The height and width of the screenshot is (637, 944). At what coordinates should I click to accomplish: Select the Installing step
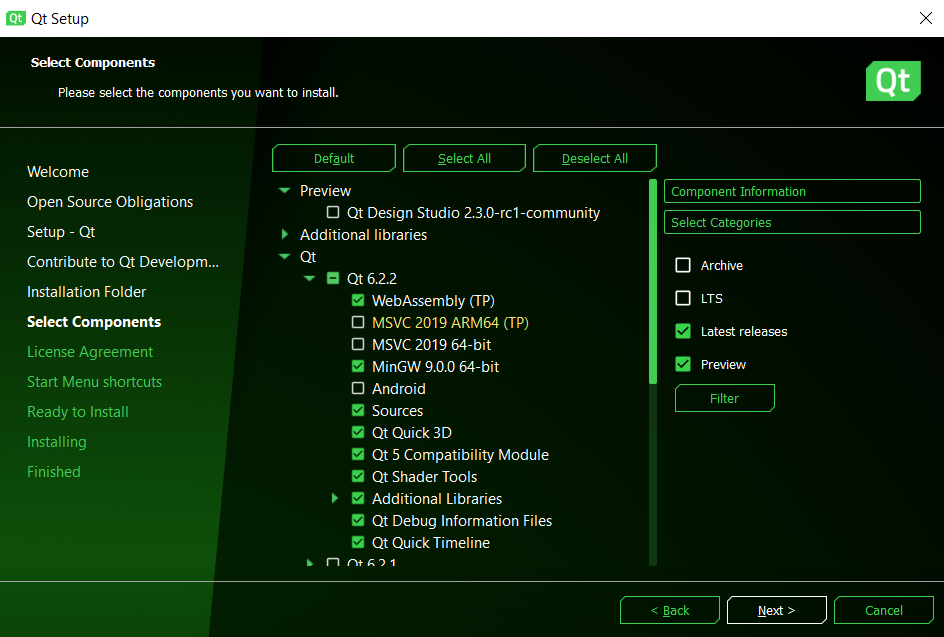[x=57, y=442]
